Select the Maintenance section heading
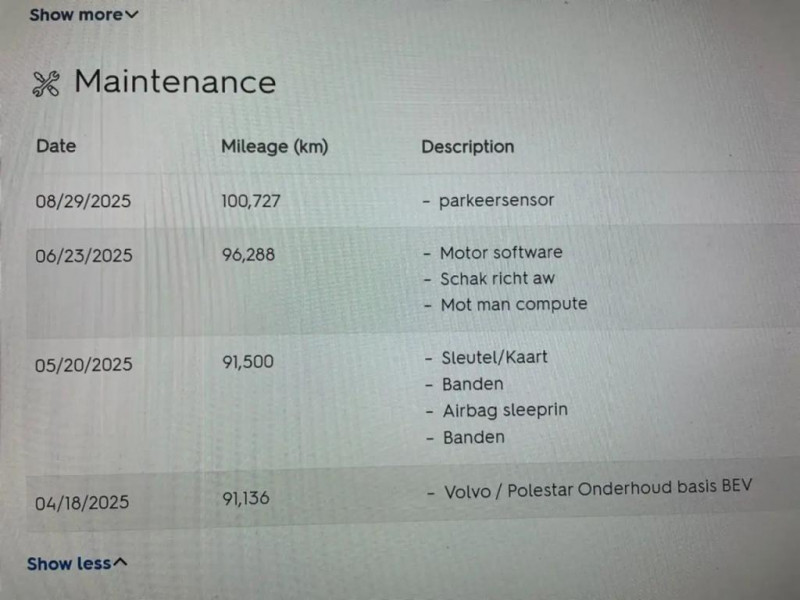800x600 pixels. point(175,82)
